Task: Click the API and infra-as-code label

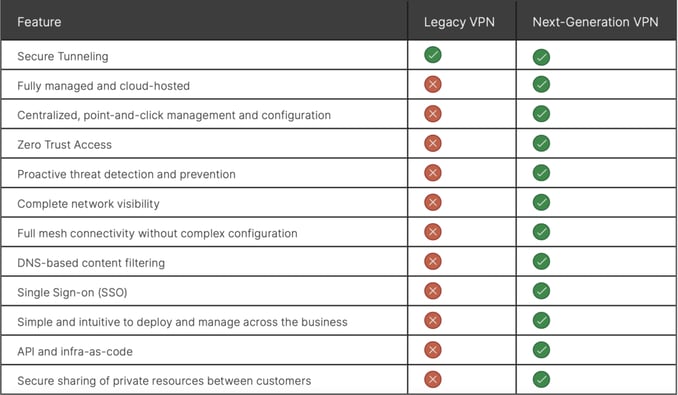Action: point(75,351)
